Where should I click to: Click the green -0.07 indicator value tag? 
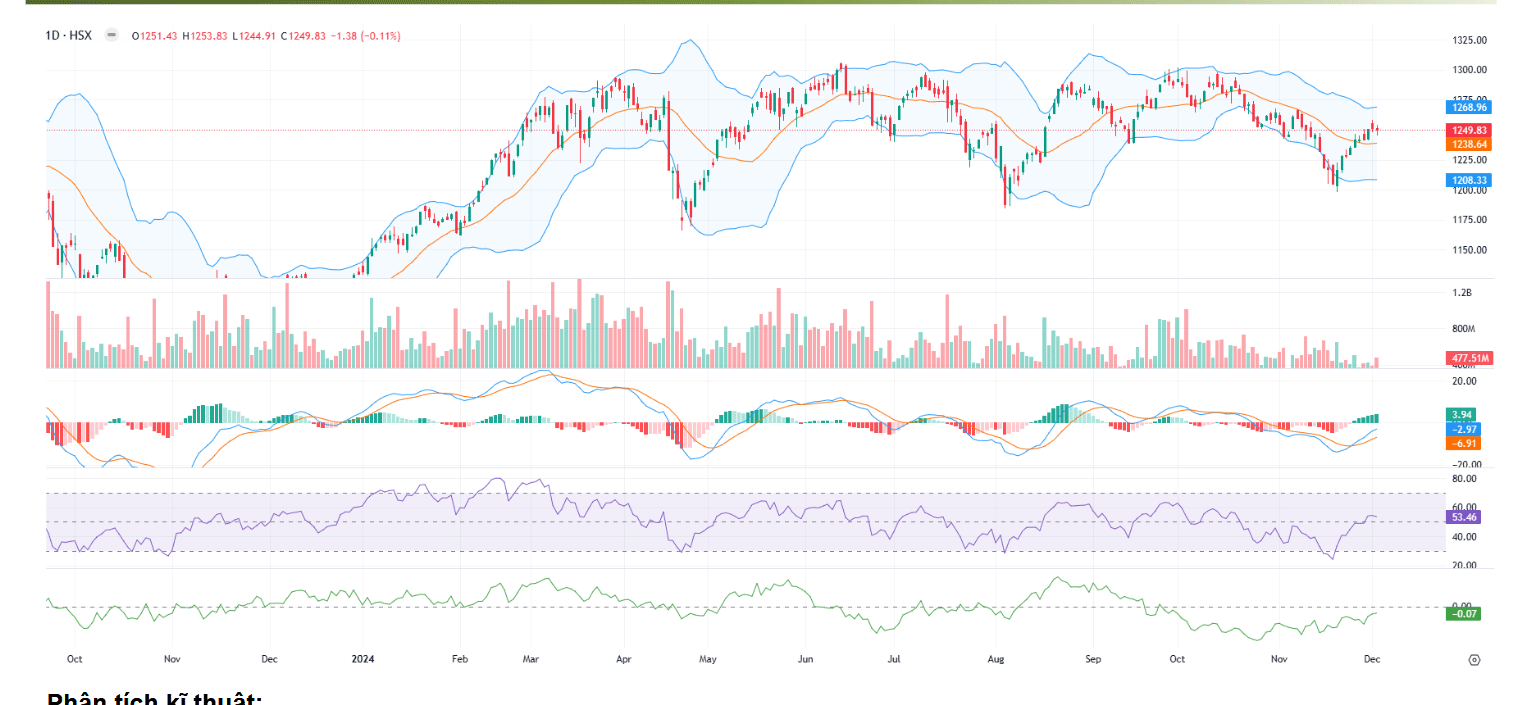(1462, 613)
